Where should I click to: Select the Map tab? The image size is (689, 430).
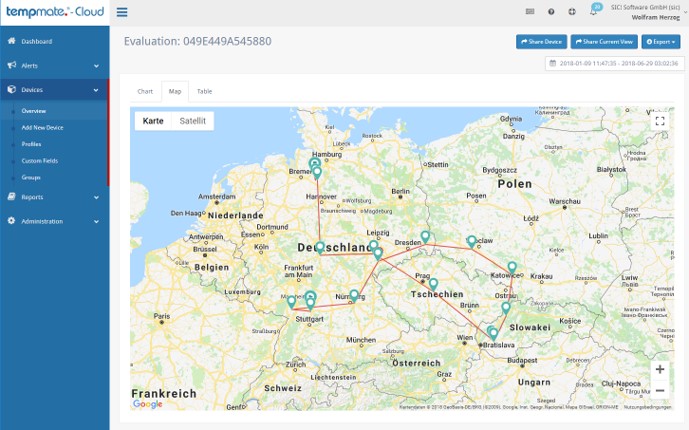pos(175,91)
